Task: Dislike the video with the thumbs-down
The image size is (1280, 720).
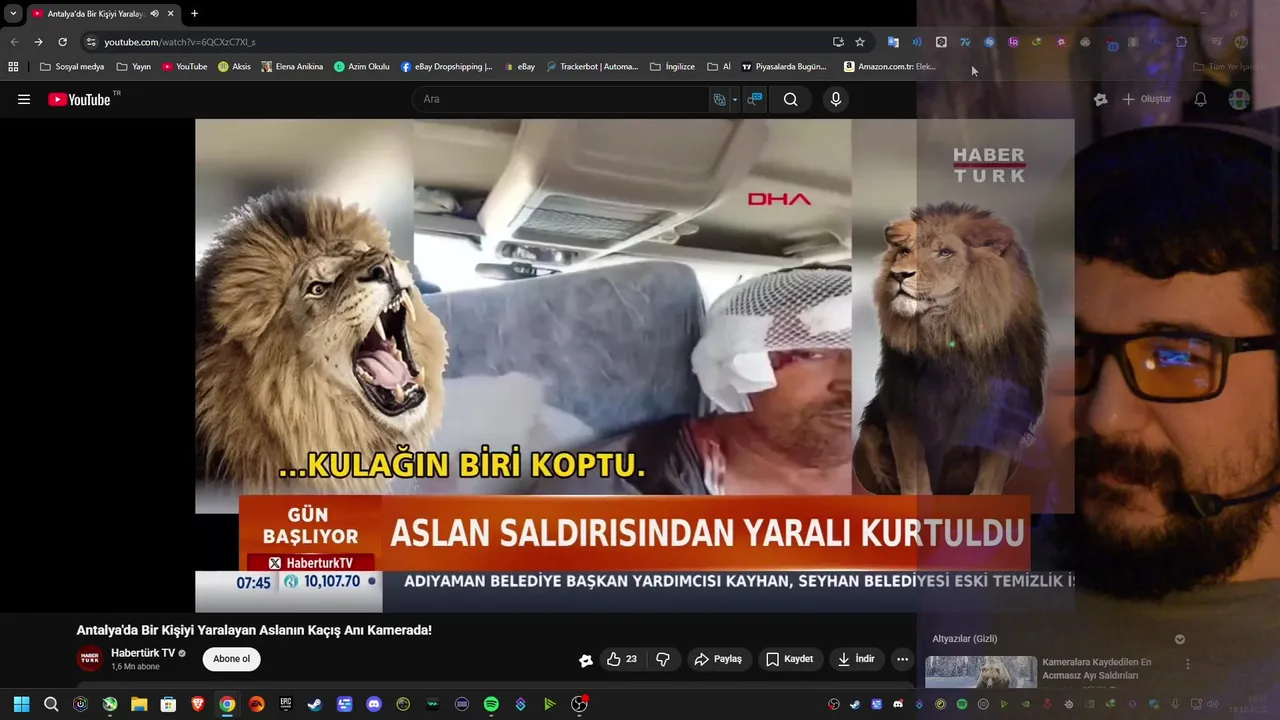Action: (663, 659)
